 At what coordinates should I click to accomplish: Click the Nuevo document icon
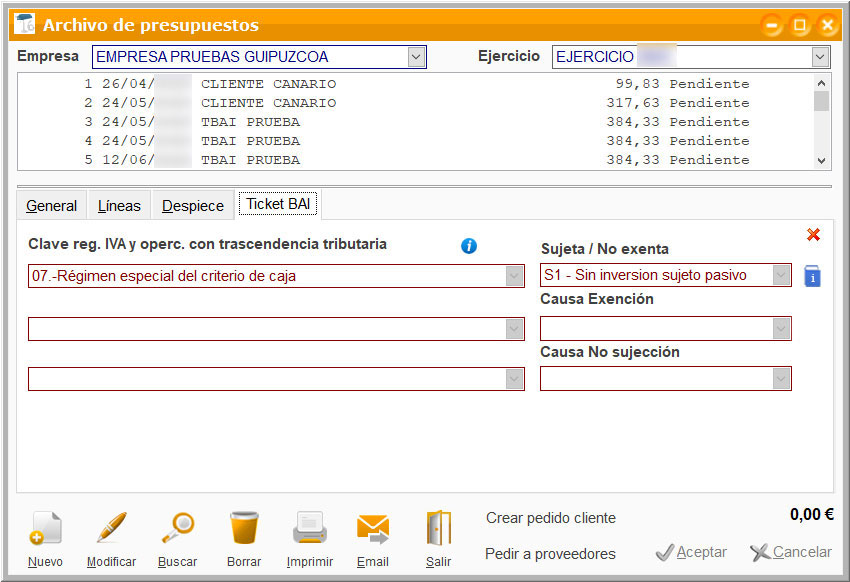tap(46, 527)
